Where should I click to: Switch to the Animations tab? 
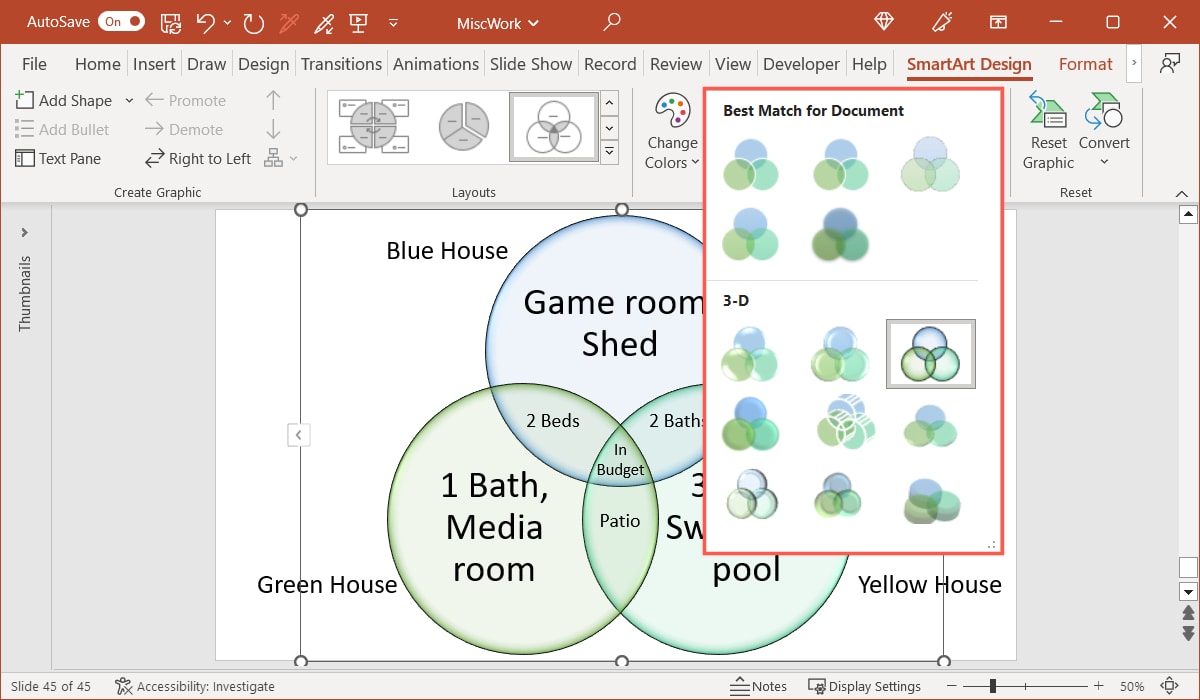point(436,63)
